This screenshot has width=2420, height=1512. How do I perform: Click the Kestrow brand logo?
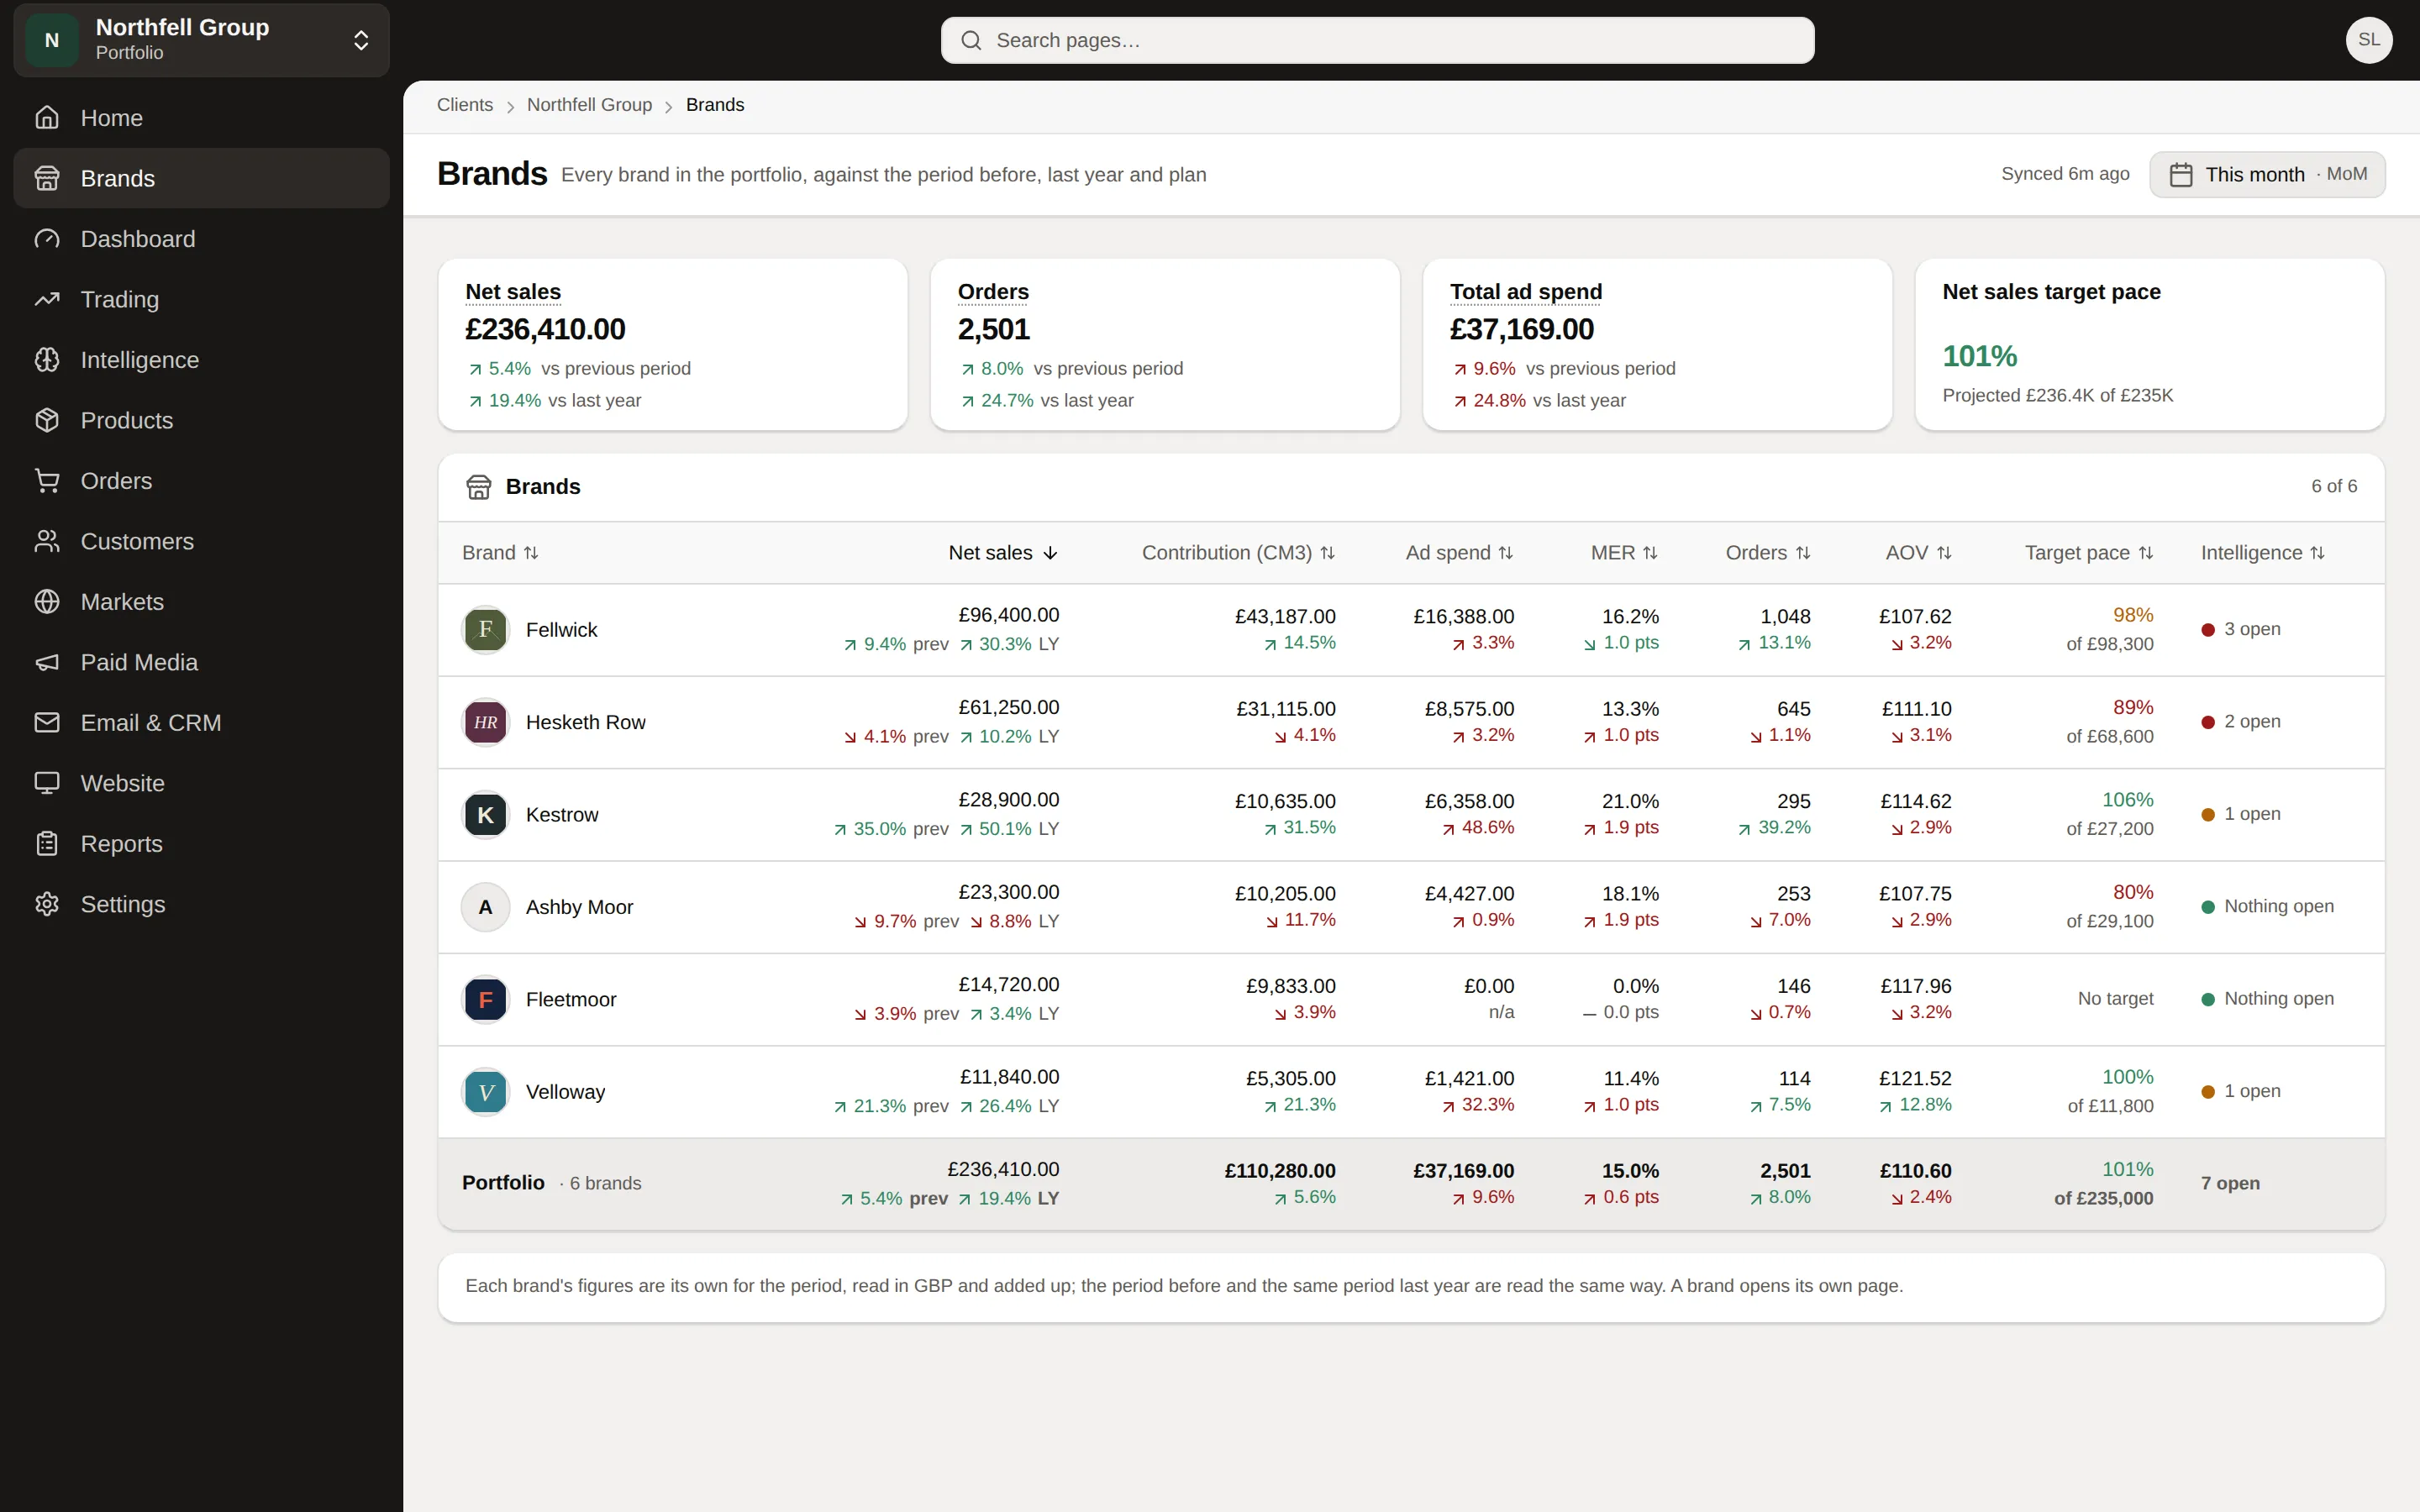(x=486, y=815)
